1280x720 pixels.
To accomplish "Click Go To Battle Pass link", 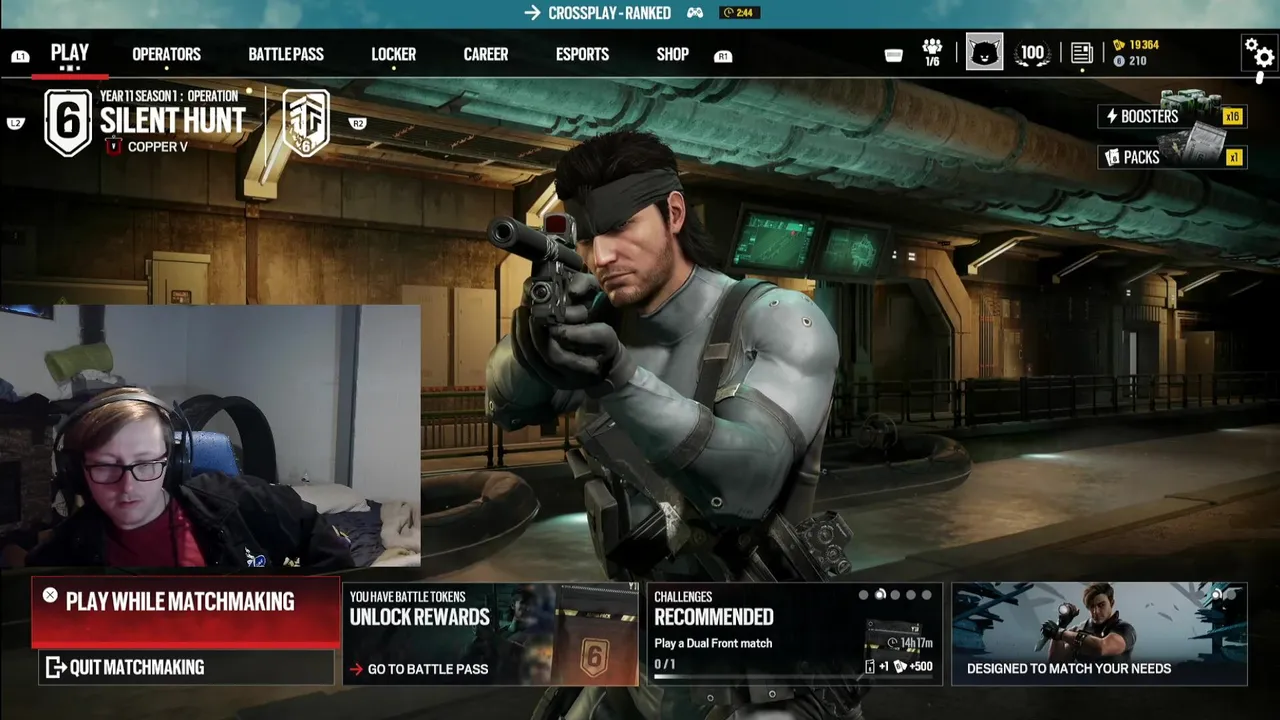I will 418,669.
